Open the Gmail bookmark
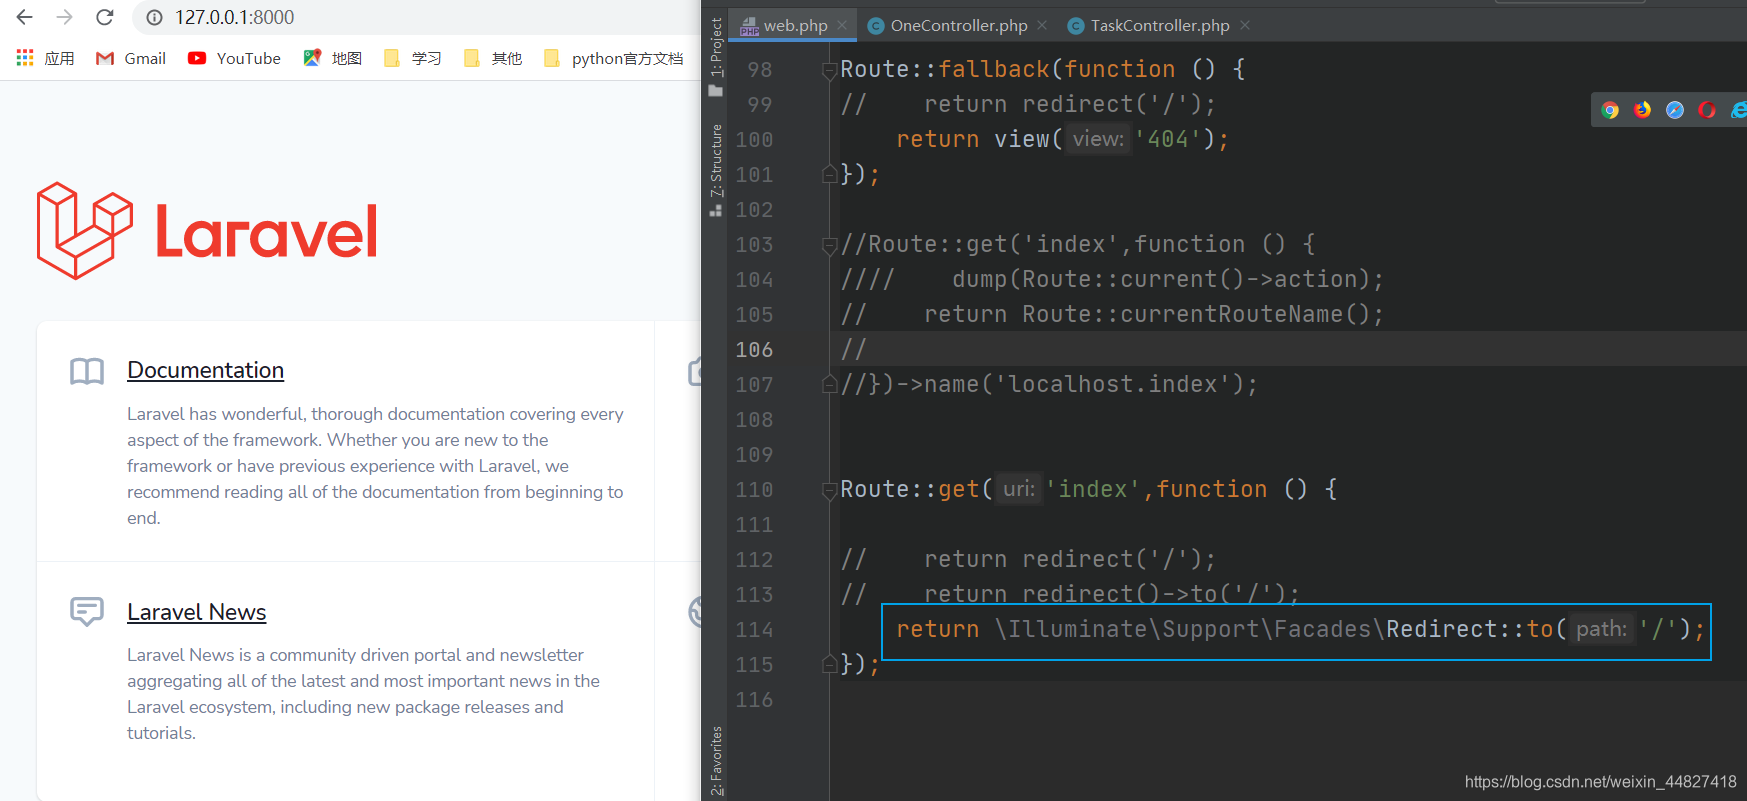Viewport: 1747px width, 801px height. (131, 58)
